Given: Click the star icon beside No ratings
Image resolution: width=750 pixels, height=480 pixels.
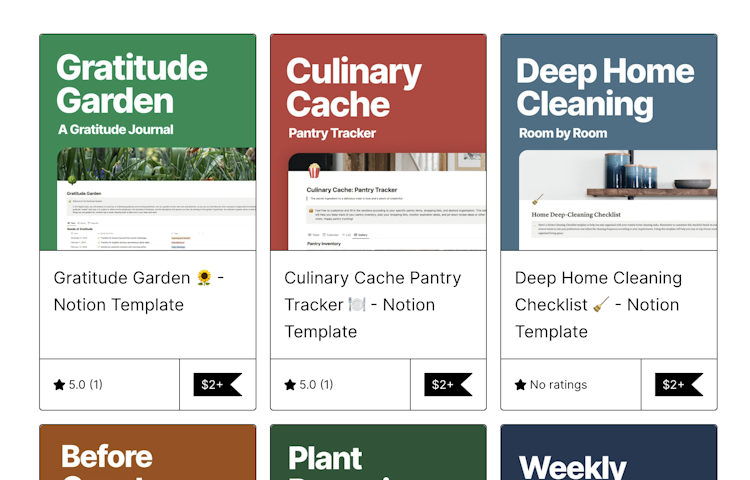Looking at the screenshot, I should (x=520, y=385).
